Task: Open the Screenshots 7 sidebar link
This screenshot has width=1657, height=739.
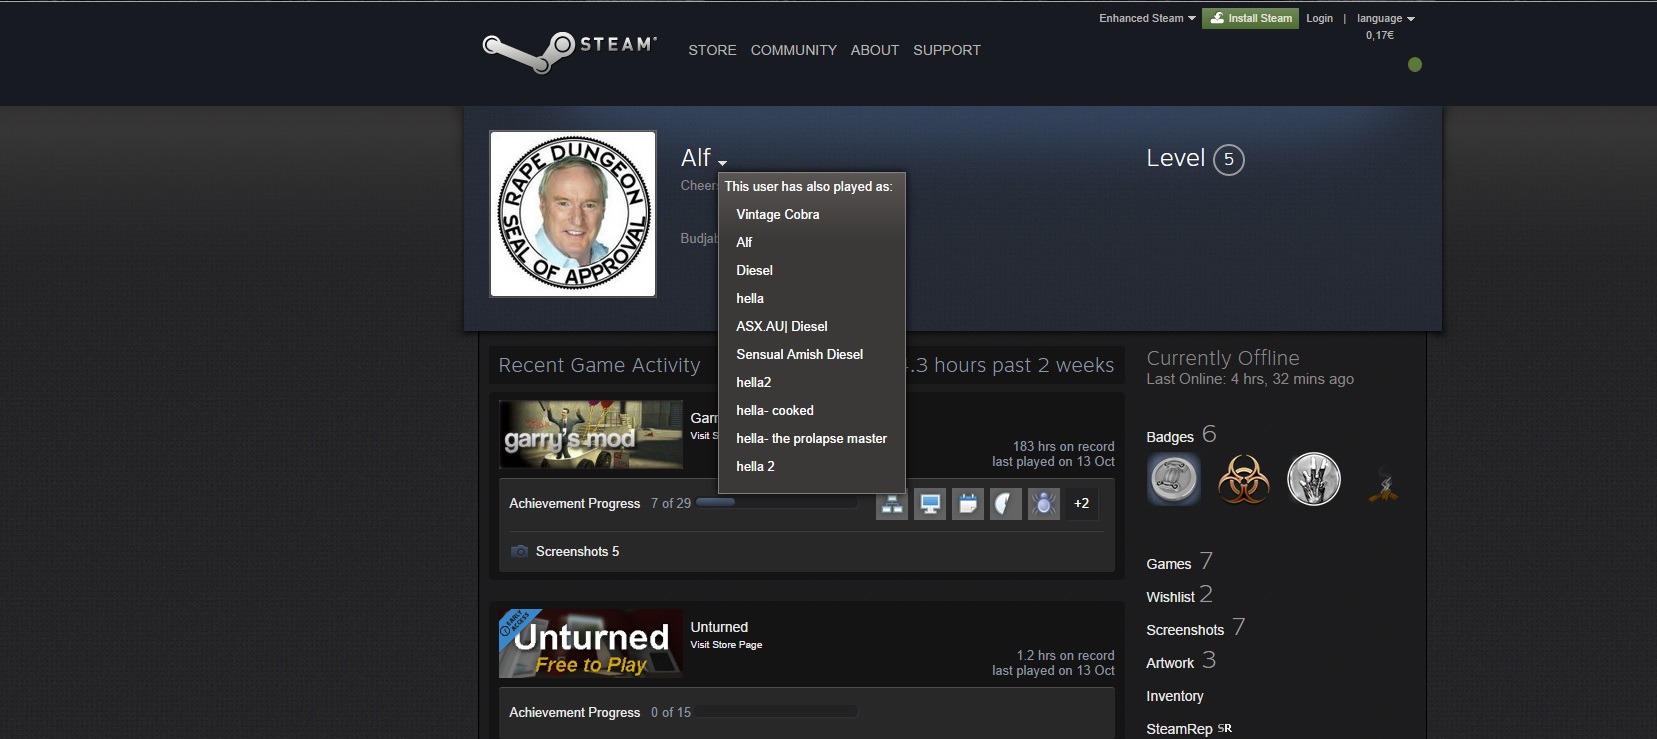Action: tap(1195, 628)
